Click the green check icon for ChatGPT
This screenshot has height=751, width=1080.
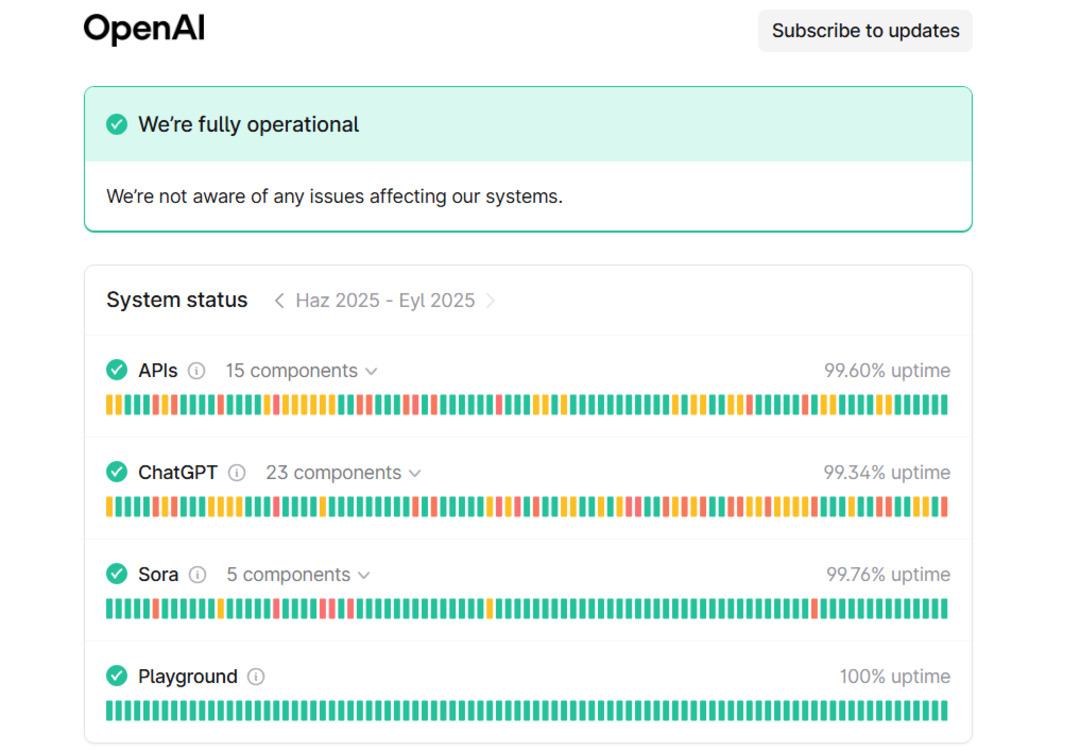(x=117, y=472)
